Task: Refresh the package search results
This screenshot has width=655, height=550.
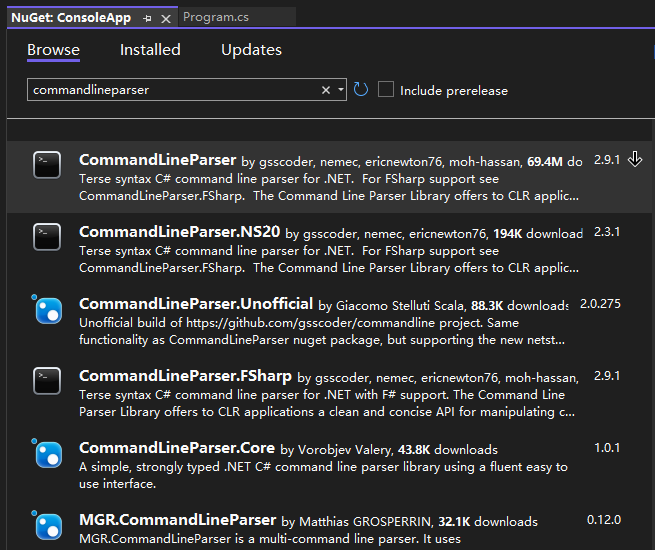Action: coord(361,89)
